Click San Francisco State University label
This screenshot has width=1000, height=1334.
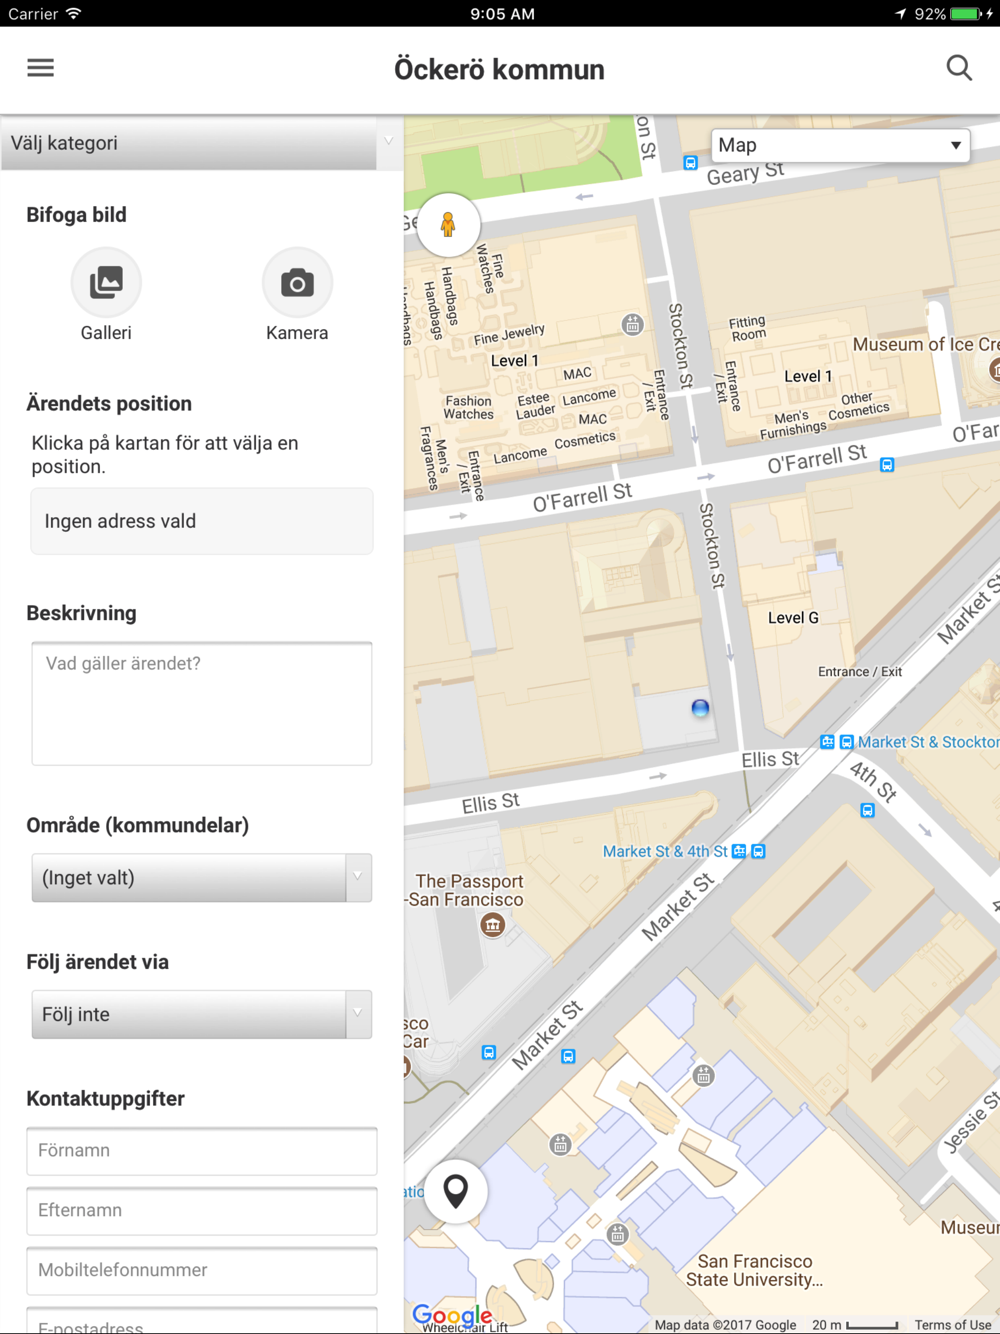click(x=755, y=1271)
